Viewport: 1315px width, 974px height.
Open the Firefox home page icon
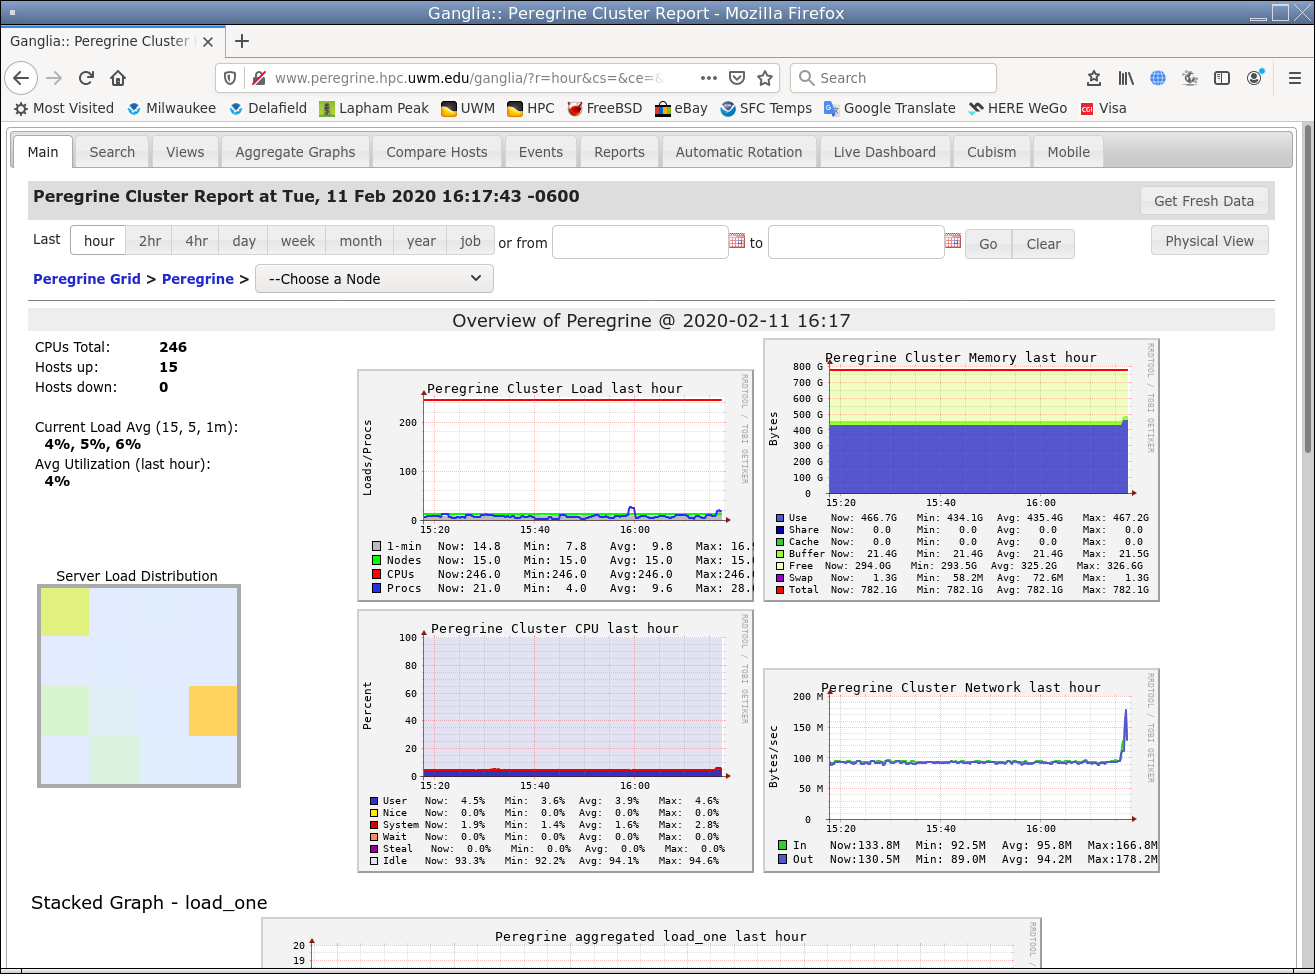(x=118, y=78)
